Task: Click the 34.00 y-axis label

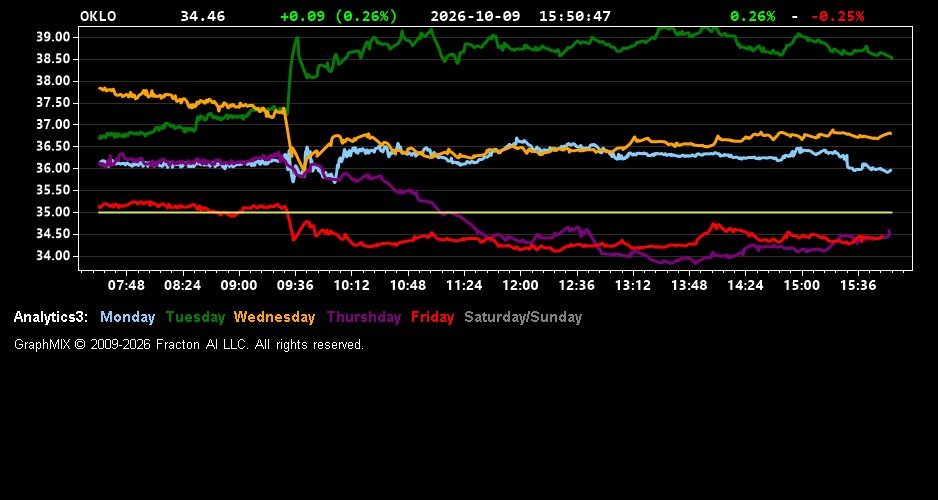Action: pyautogui.click(x=54, y=256)
